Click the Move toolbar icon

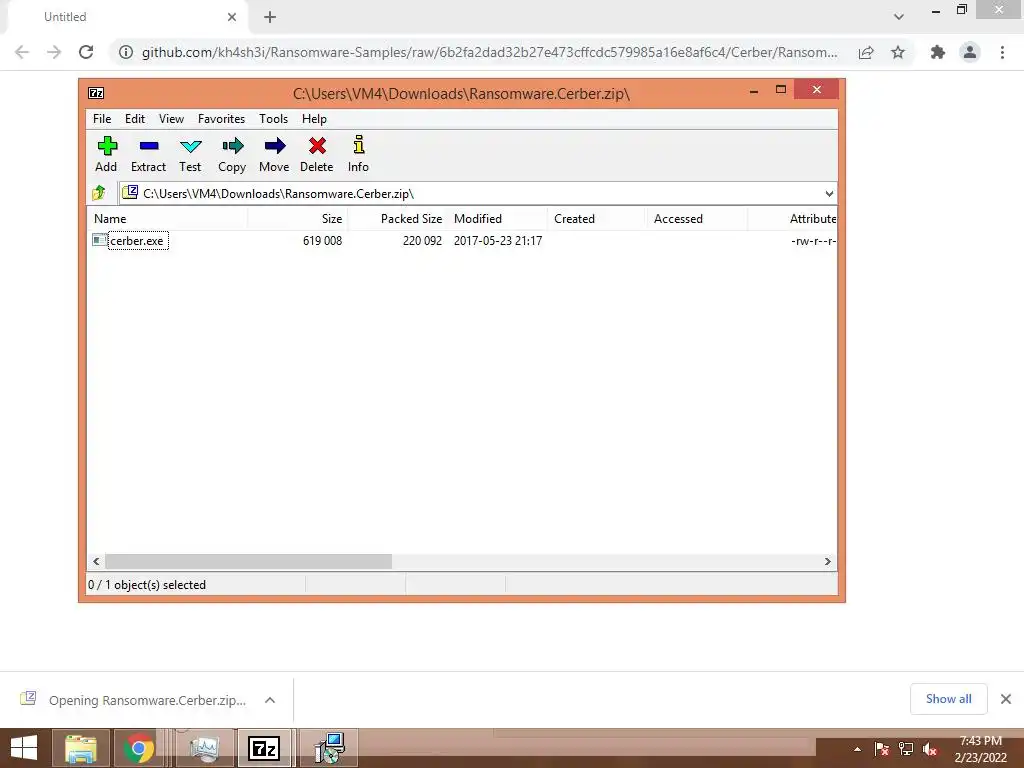(x=274, y=154)
